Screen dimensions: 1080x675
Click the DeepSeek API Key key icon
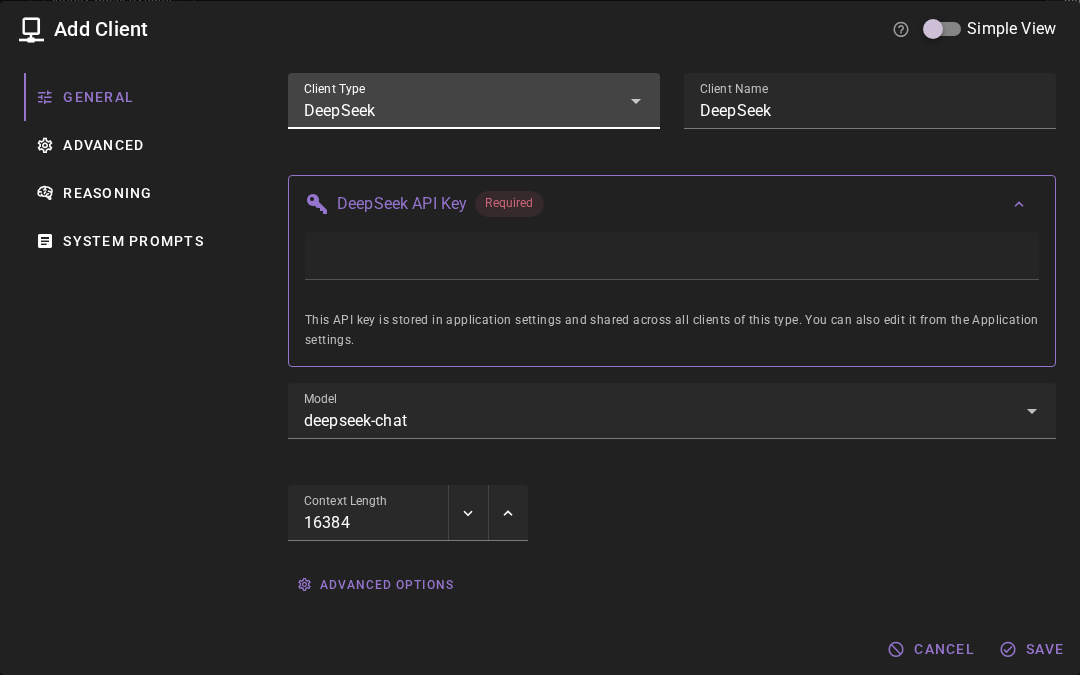coord(317,204)
